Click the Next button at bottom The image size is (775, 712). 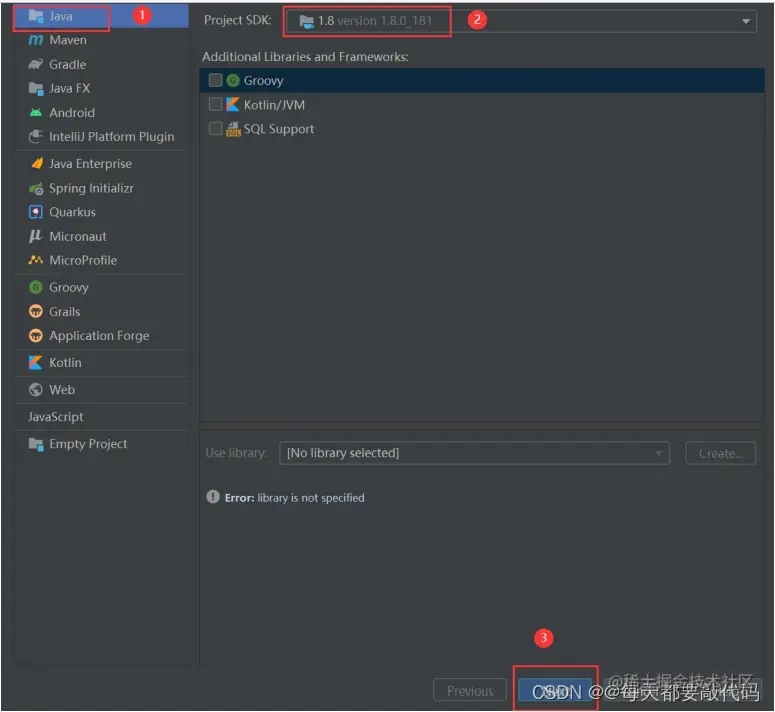tap(555, 691)
